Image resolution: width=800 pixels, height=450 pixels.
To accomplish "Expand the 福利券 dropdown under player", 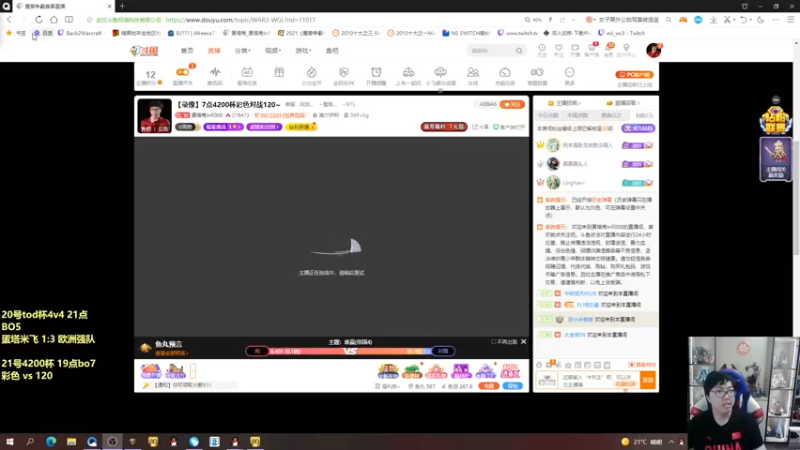I will point(388,386).
